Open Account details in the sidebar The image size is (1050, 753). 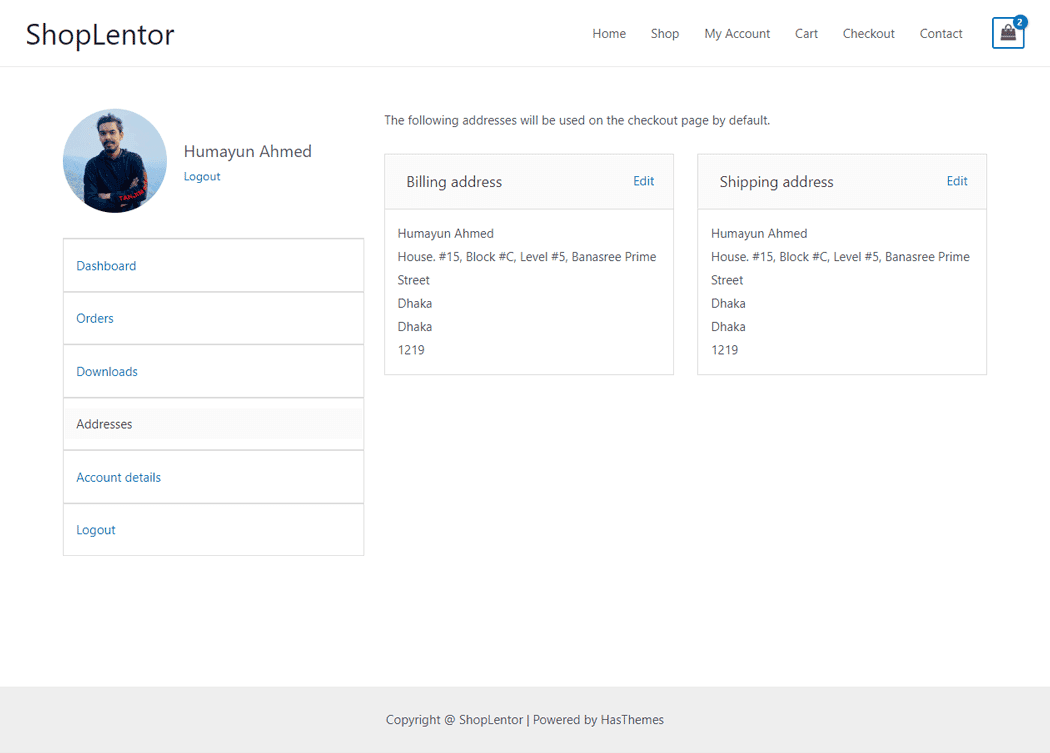pyautogui.click(x=118, y=478)
